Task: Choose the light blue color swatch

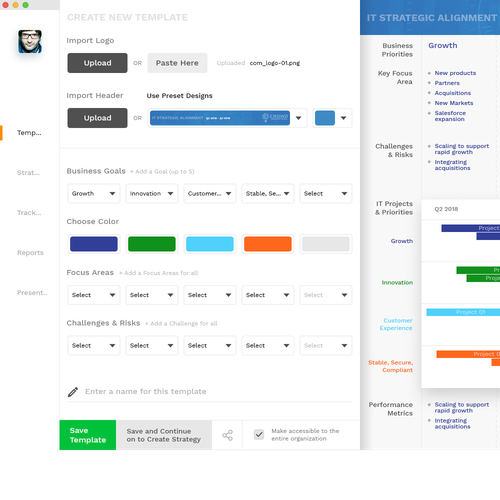Action: point(210,244)
